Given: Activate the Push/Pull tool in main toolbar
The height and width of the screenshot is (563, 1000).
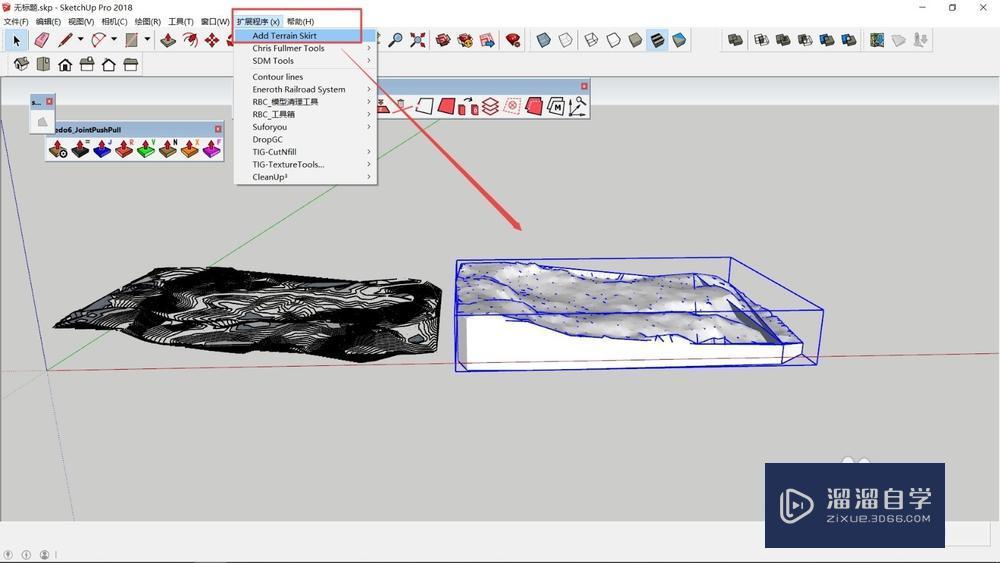Looking at the screenshot, I should click(168, 40).
